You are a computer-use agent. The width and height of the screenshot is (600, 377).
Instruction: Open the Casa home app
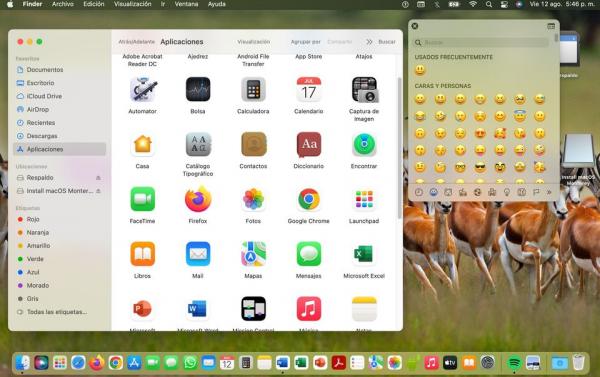pyautogui.click(x=142, y=145)
